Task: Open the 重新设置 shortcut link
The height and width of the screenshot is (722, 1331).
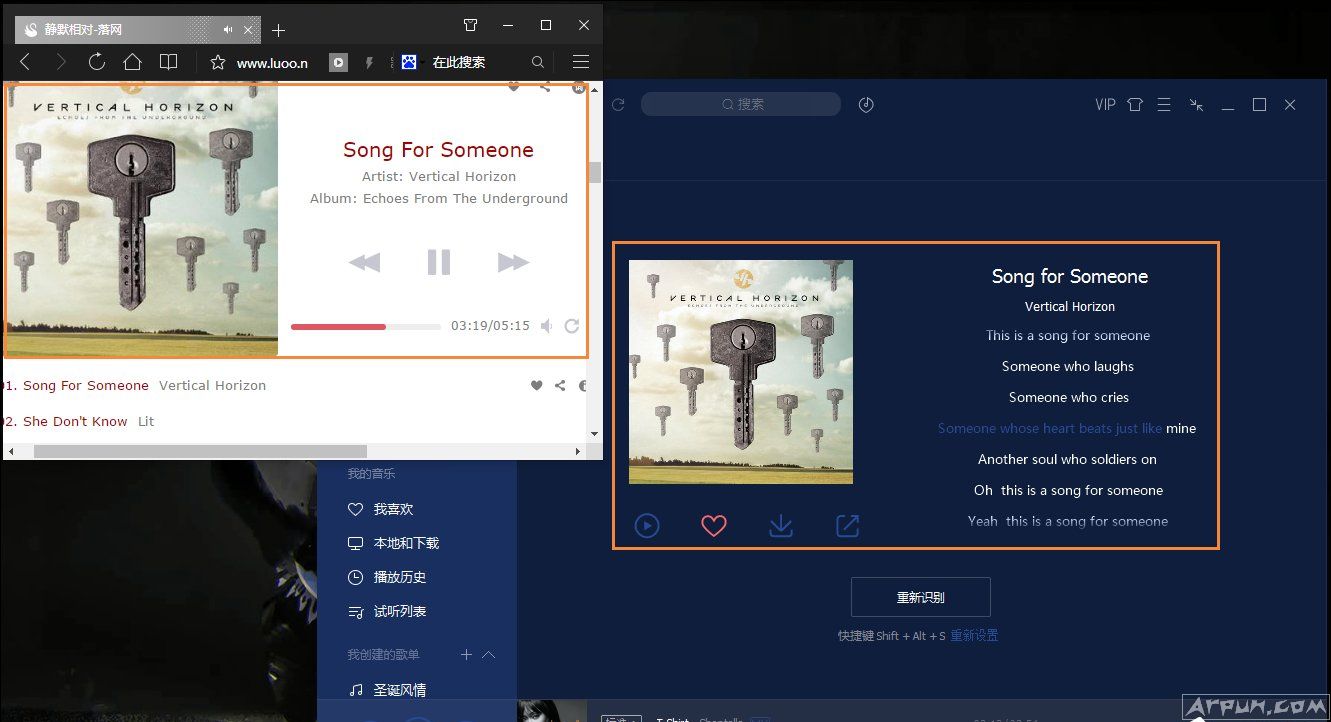Action: click(974, 636)
